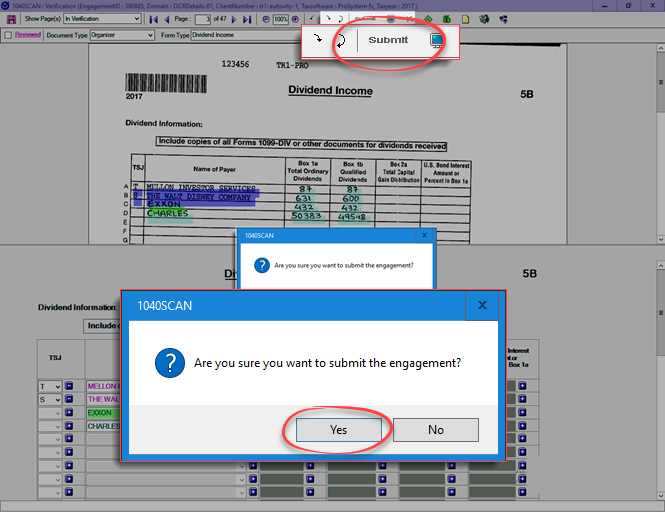The height and width of the screenshot is (512, 665).
Task: Click blue button beside EXXON row
Action: (x=70, y=412)
